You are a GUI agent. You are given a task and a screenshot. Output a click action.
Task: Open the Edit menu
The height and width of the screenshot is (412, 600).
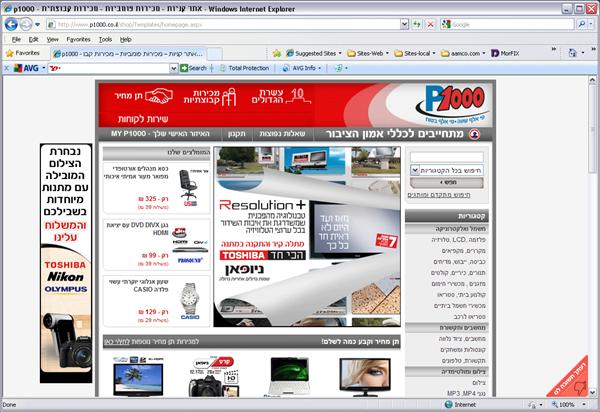tap(33, 39)
